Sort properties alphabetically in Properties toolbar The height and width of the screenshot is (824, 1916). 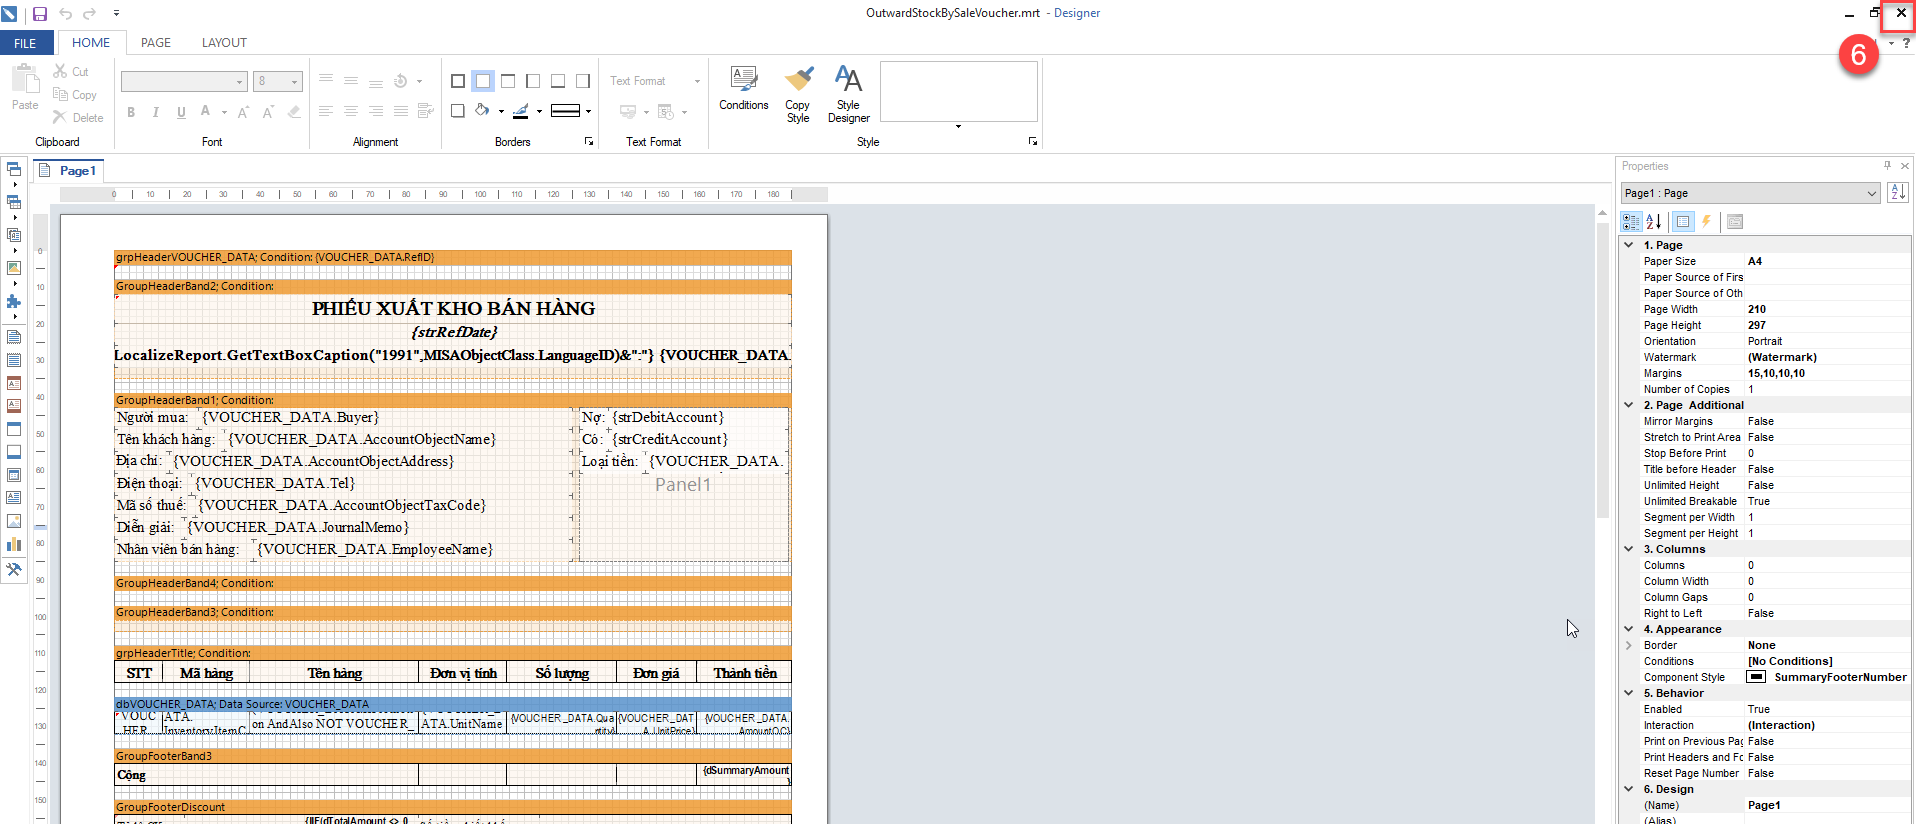(x=1654, y=222)
